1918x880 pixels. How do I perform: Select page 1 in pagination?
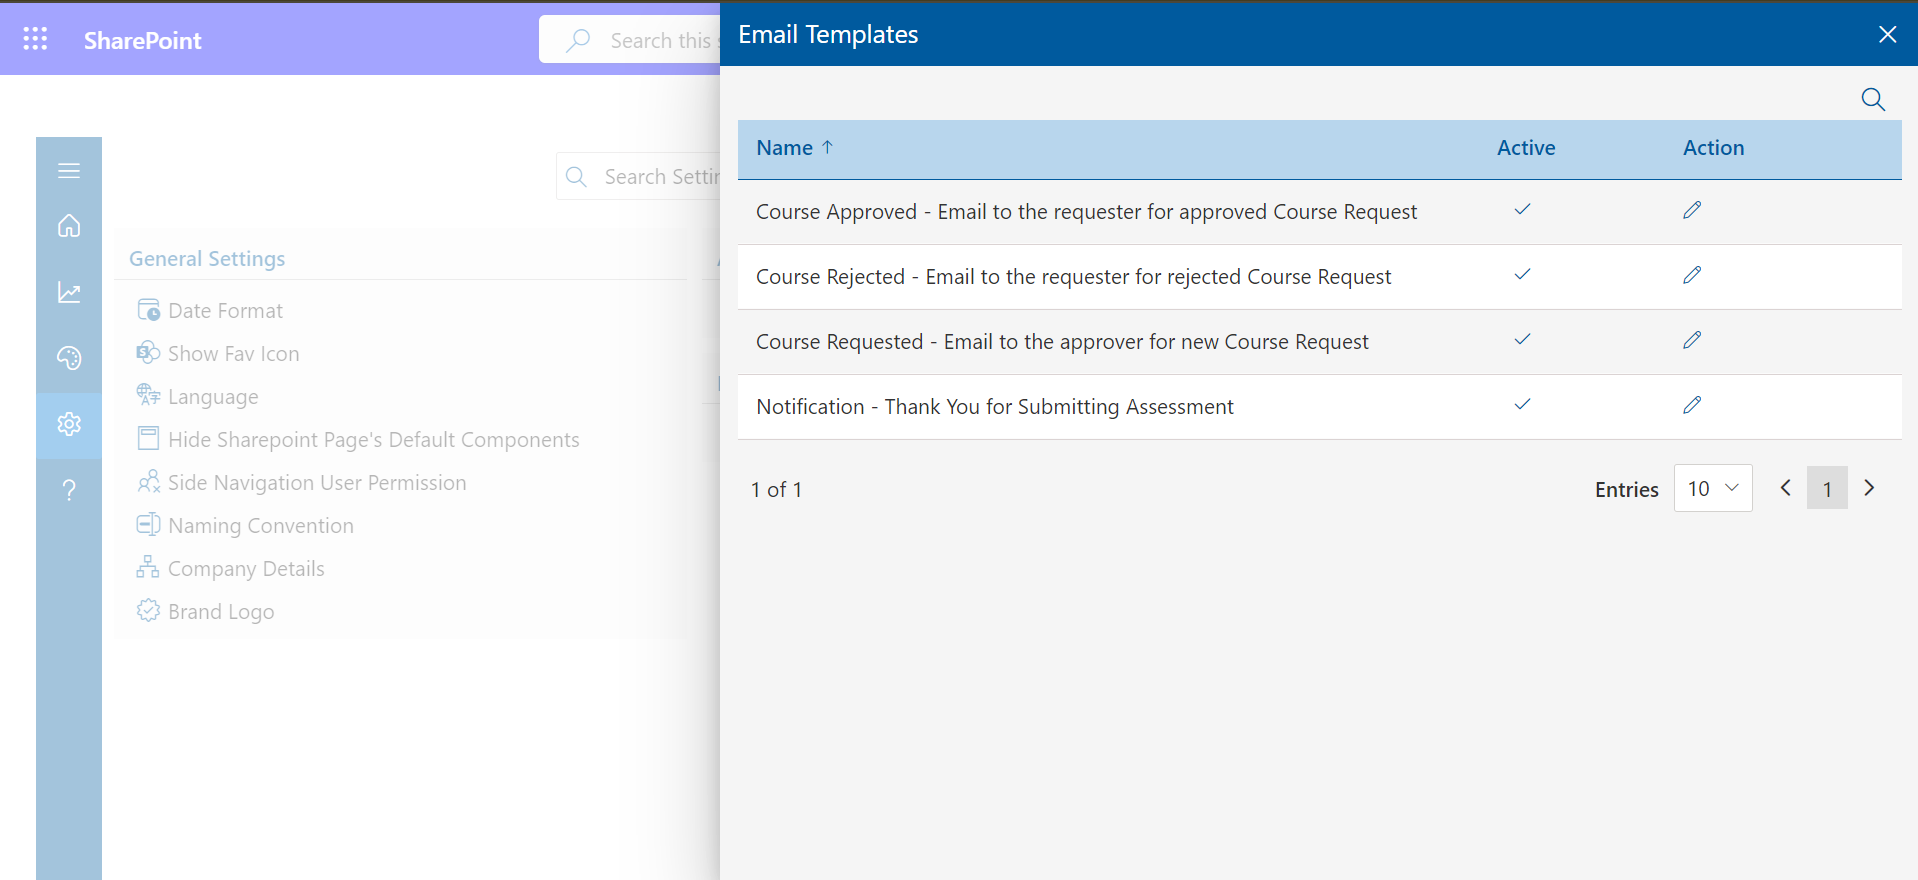pyautogui.click(x=1827, y=488)
